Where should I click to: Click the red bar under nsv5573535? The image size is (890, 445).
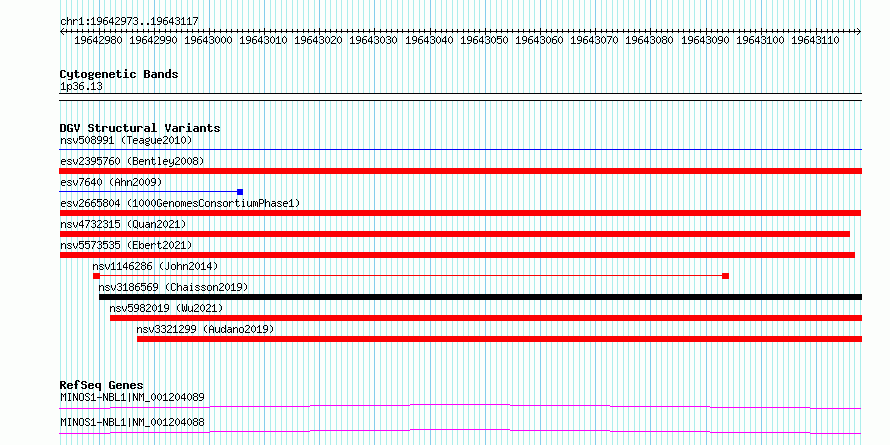457,255
